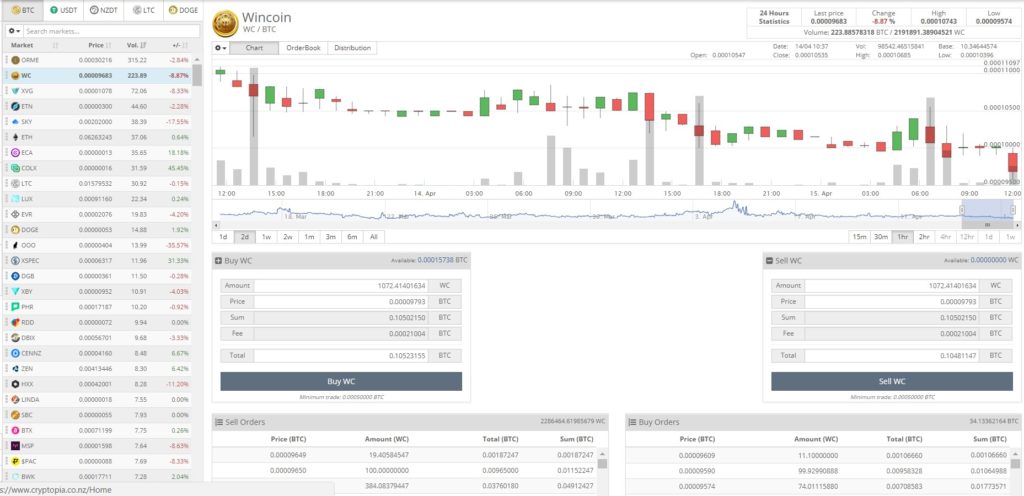The width and height of the screenshot is (1024, 496).
Task: Select the EVR coin icon
Action: tap(15, 214)
